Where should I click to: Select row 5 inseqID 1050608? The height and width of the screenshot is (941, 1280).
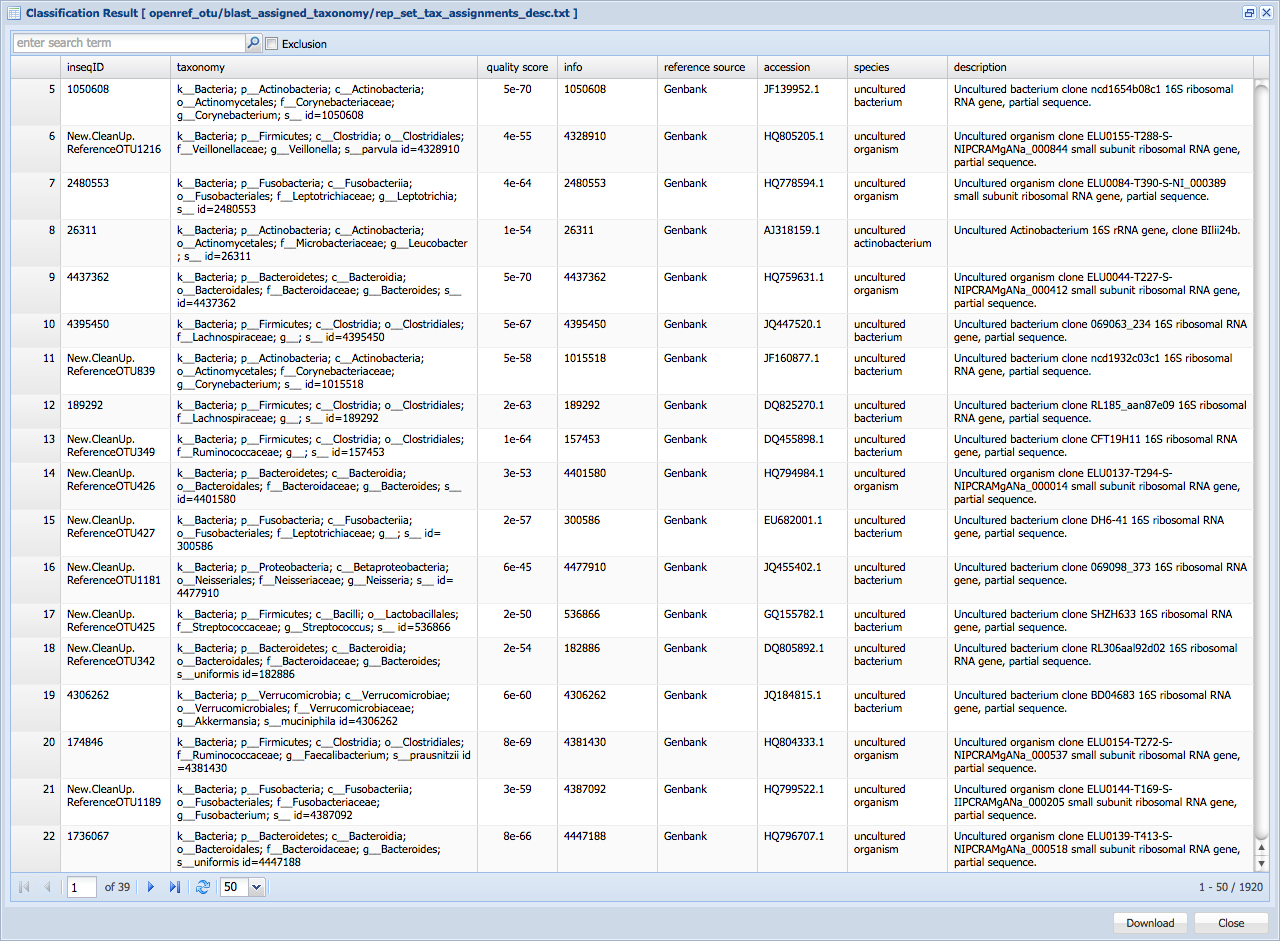pos(88,89)
